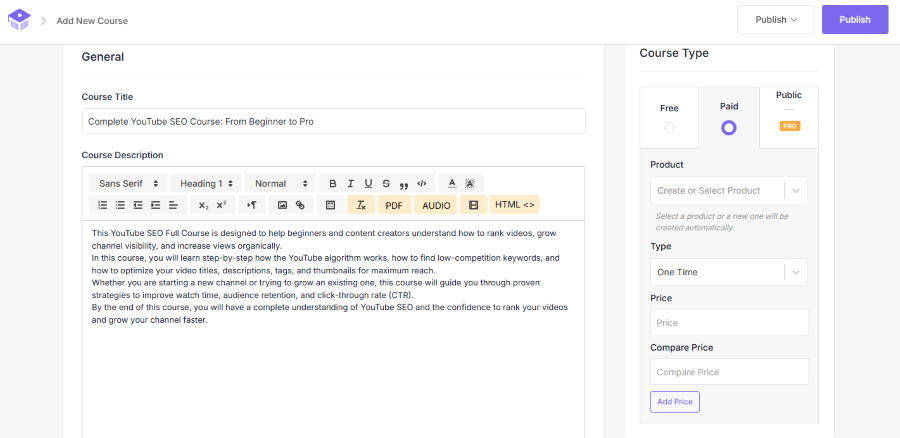Insert an ordered numbered list

click(x=102, y=204)
